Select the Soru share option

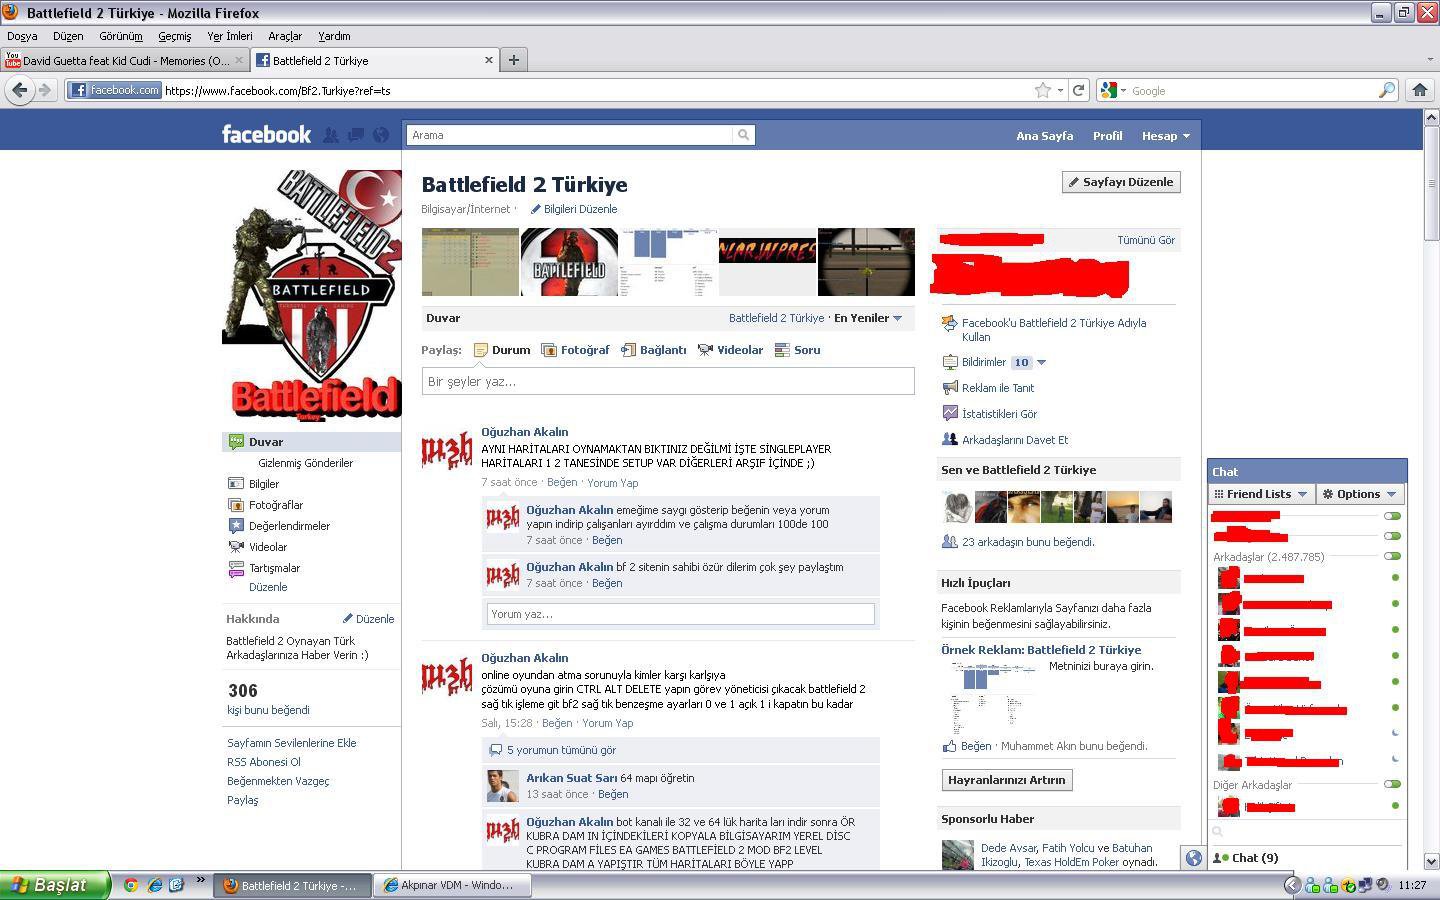[x=797, y=350]
